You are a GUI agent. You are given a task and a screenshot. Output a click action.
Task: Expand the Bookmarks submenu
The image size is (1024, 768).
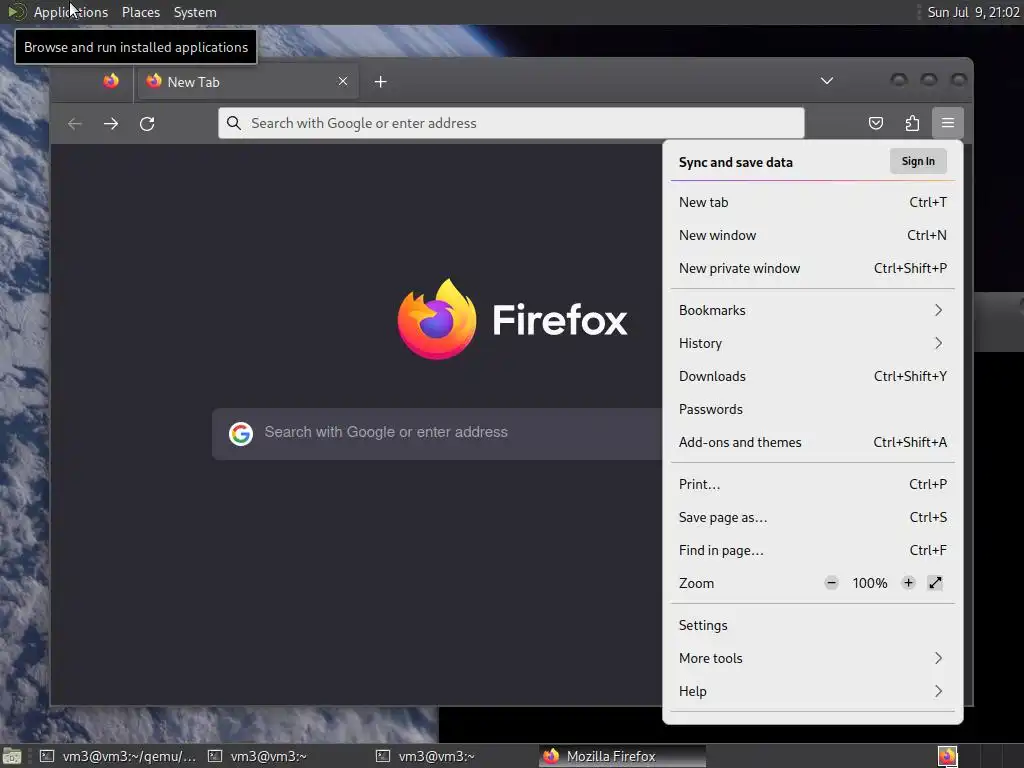point(812,310)
